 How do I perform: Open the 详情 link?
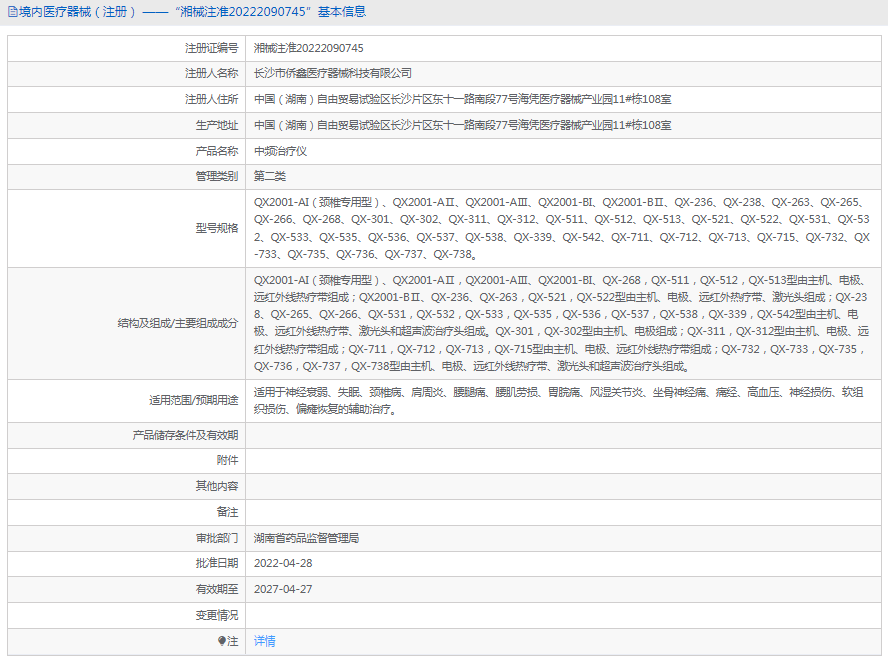(x=264, y=641)
